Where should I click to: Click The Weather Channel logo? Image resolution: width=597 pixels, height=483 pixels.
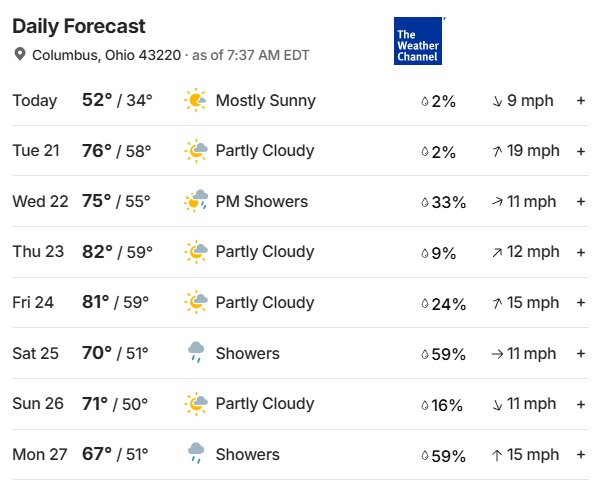click(418, 41)
